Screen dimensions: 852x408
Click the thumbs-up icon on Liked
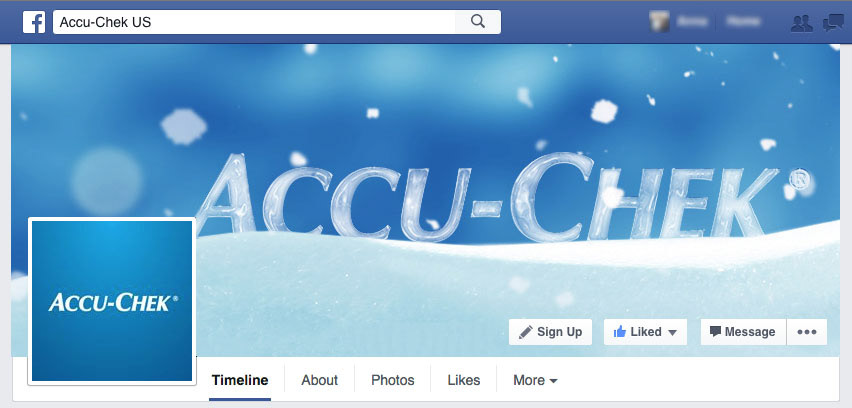tap(619, 332)
